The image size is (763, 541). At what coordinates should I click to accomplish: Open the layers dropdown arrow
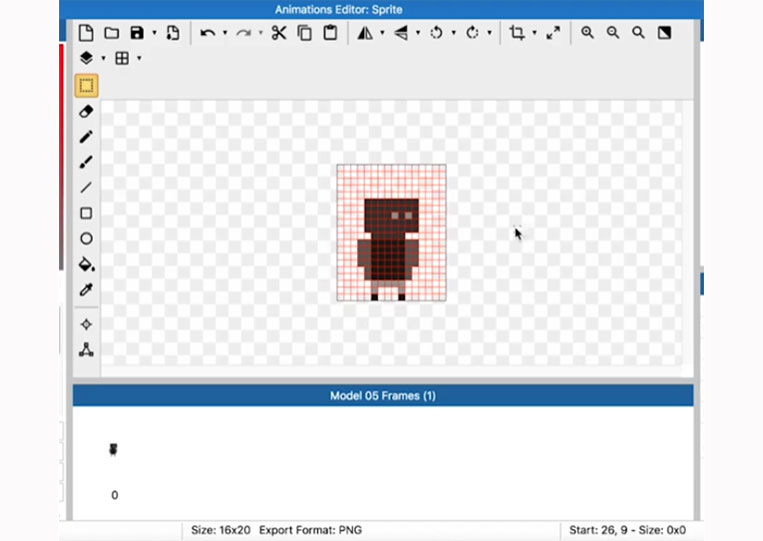point(103,58)
